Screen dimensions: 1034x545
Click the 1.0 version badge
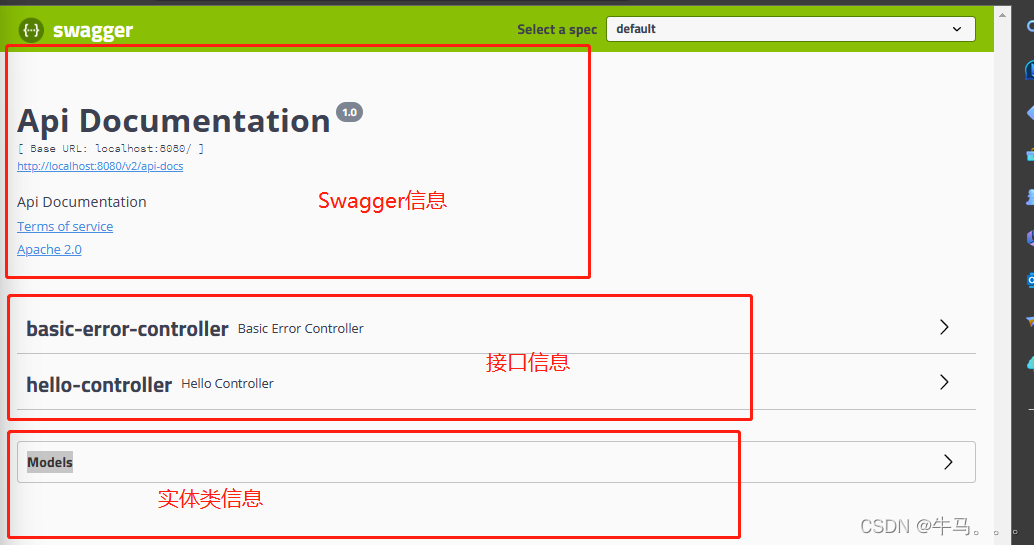click(350, 112)
